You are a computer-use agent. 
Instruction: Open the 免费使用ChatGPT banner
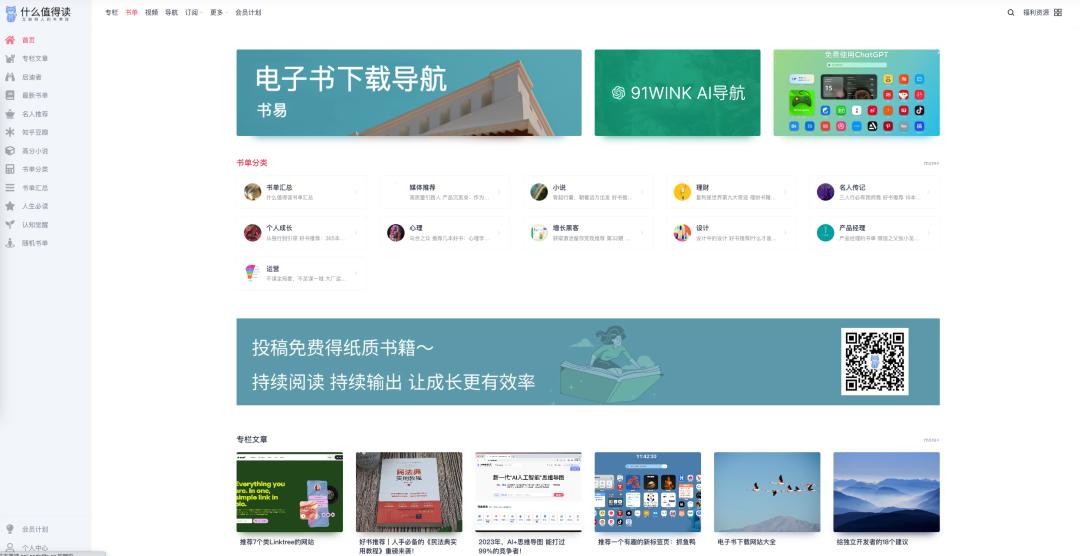[856, 92]
